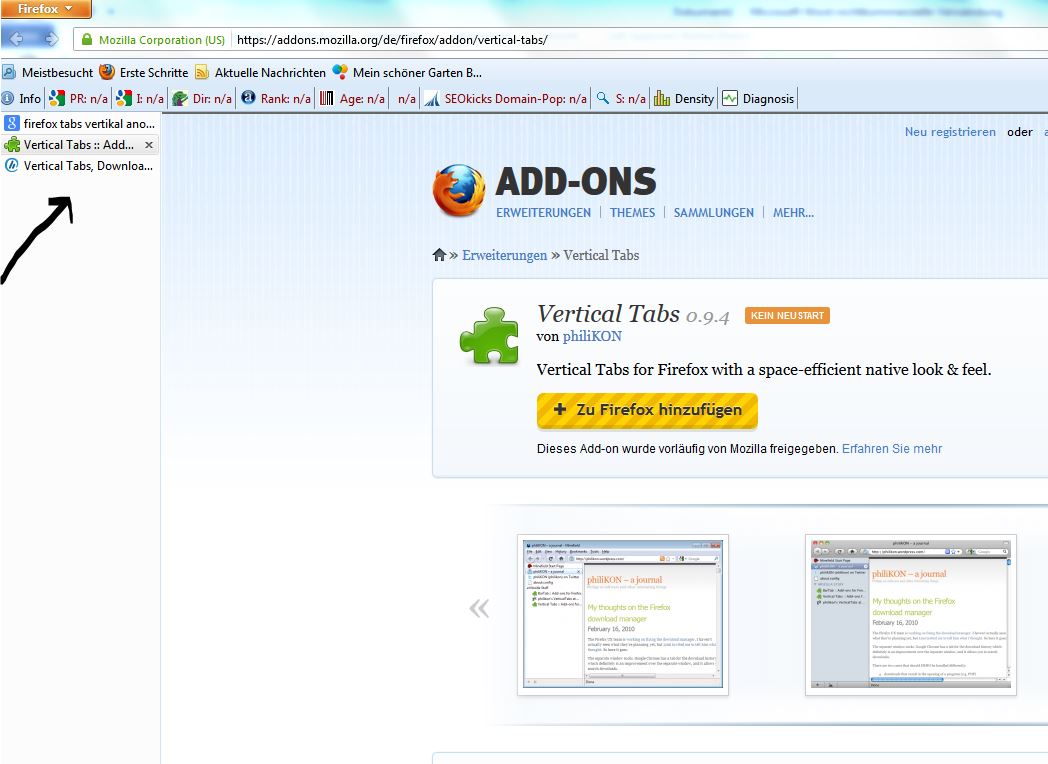Open the Firefox application menu dropdown

pyautogui.click(x=46, y=9)
